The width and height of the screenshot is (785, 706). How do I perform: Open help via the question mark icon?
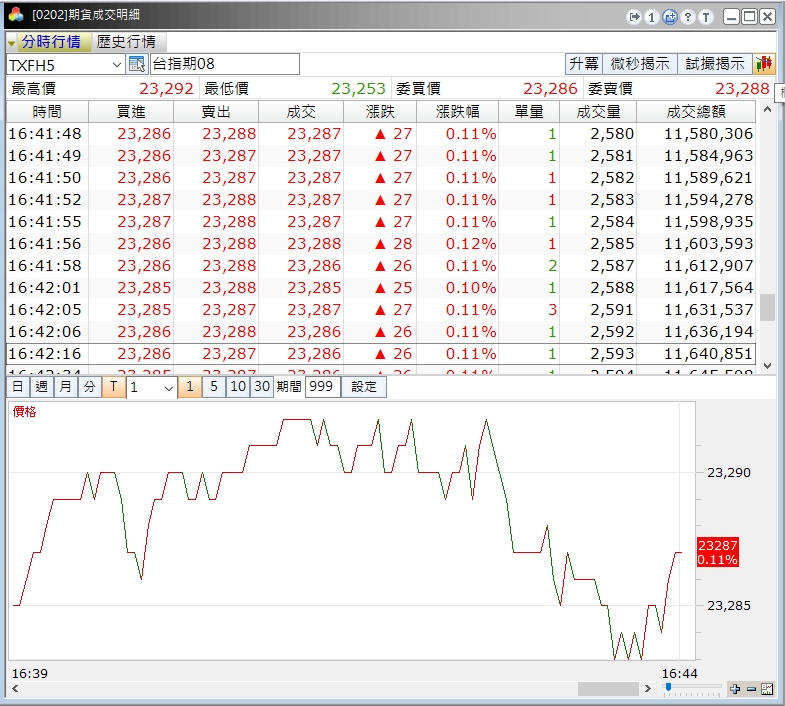(x=688, y=17)
